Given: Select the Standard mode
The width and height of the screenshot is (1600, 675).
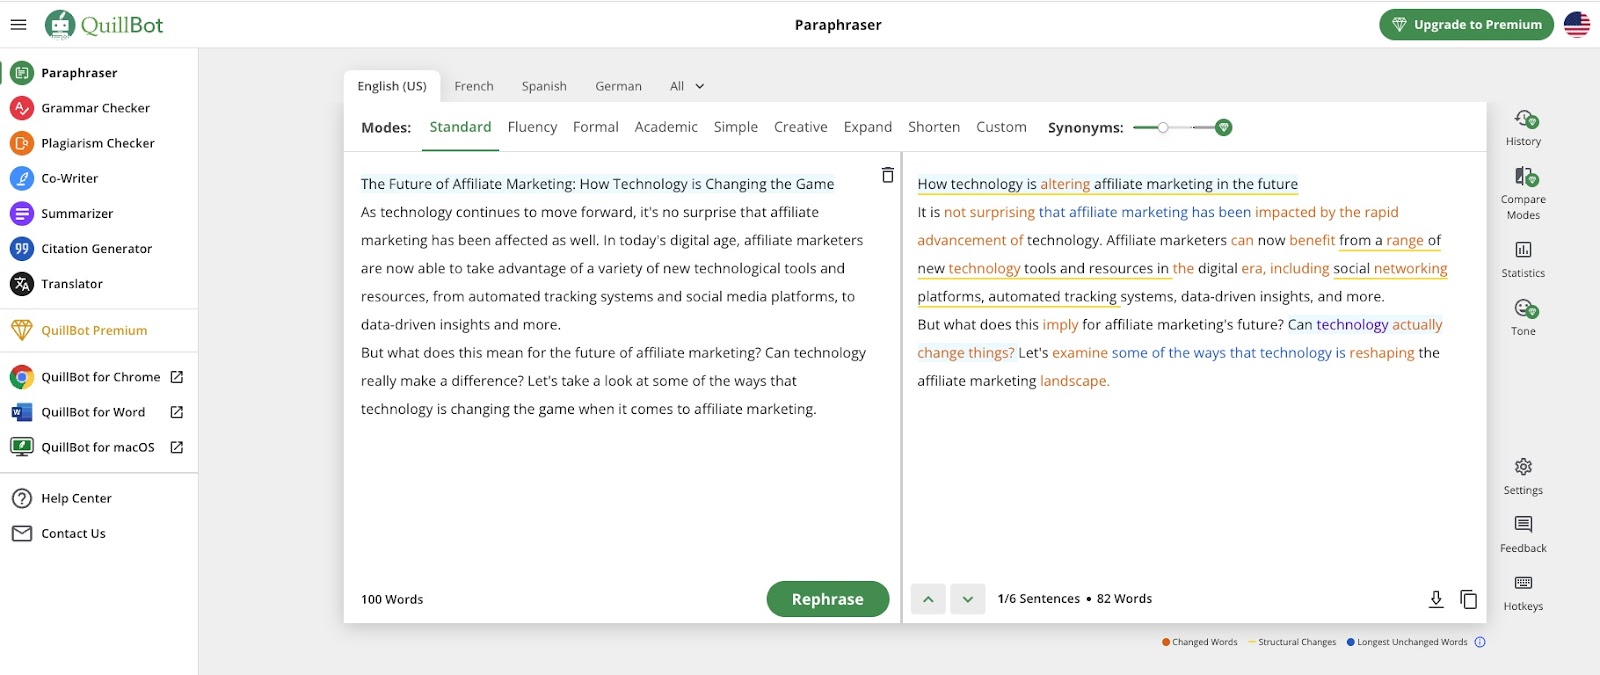Looking at the screenshot, I should [x=460, y=127].
